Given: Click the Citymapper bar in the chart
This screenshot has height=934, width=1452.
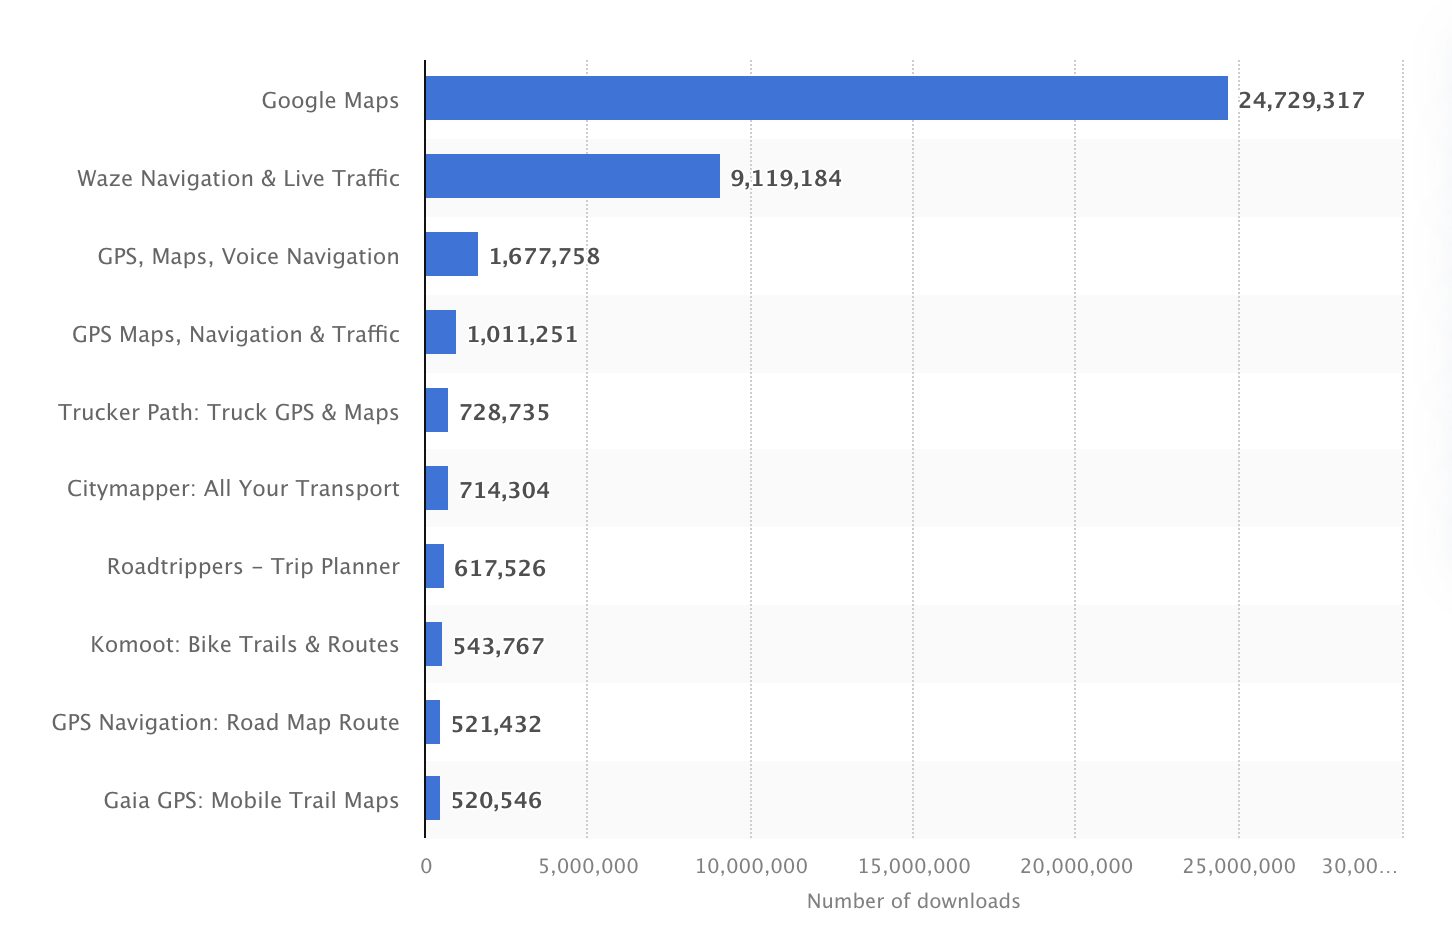Looking at the screenshot, I should coord(437,488).
